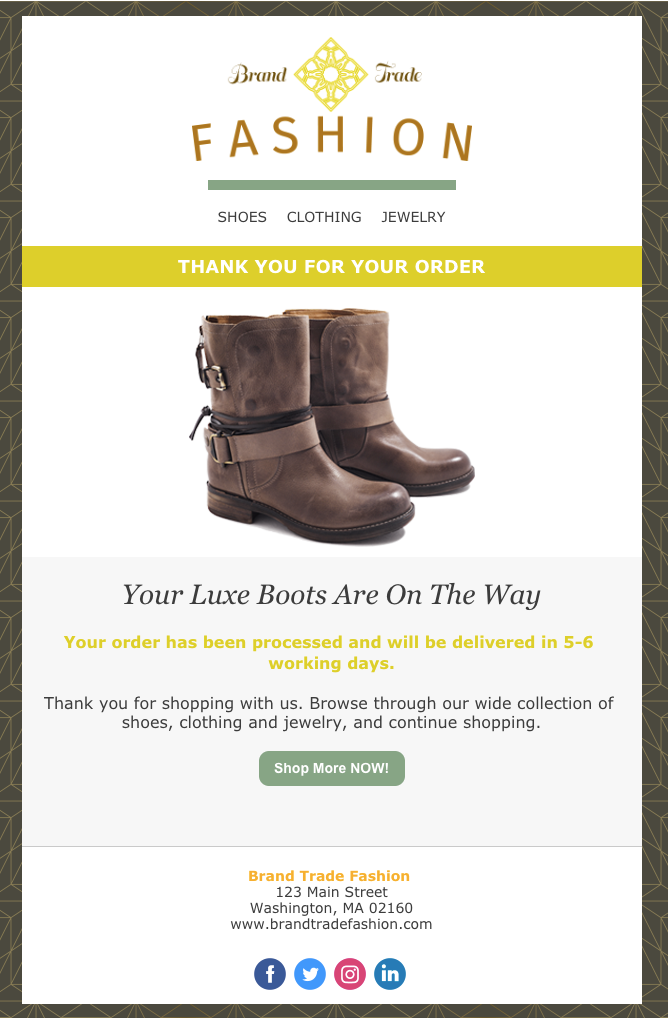Click the Brand Trade Fashion footer name
The width and height of the screenshot is (668, 1018).
[x=329, y=876]
